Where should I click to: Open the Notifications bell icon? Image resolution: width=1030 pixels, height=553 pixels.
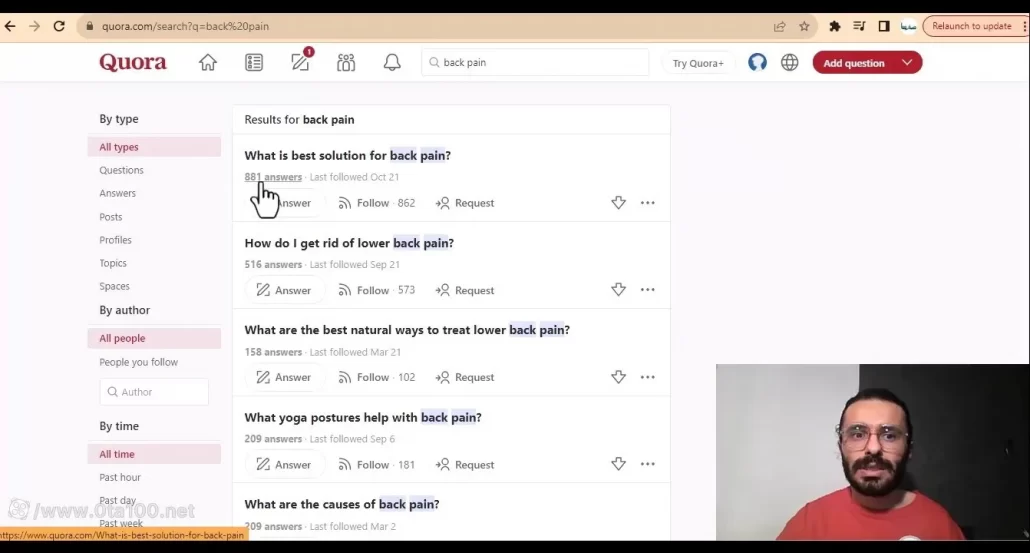pyautogui.click(x=392, y=63)
